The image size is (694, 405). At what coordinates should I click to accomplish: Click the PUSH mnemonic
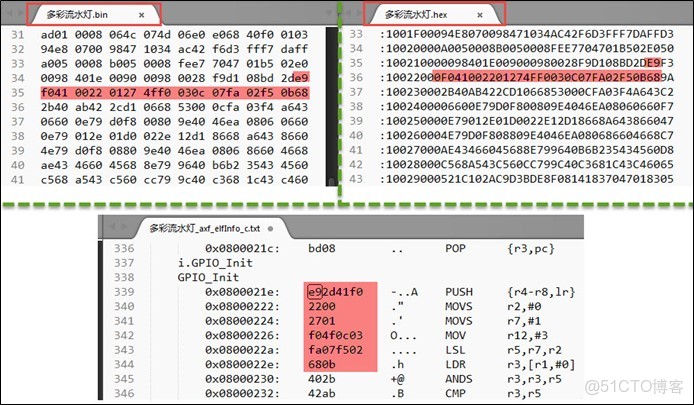pos(459,292)
